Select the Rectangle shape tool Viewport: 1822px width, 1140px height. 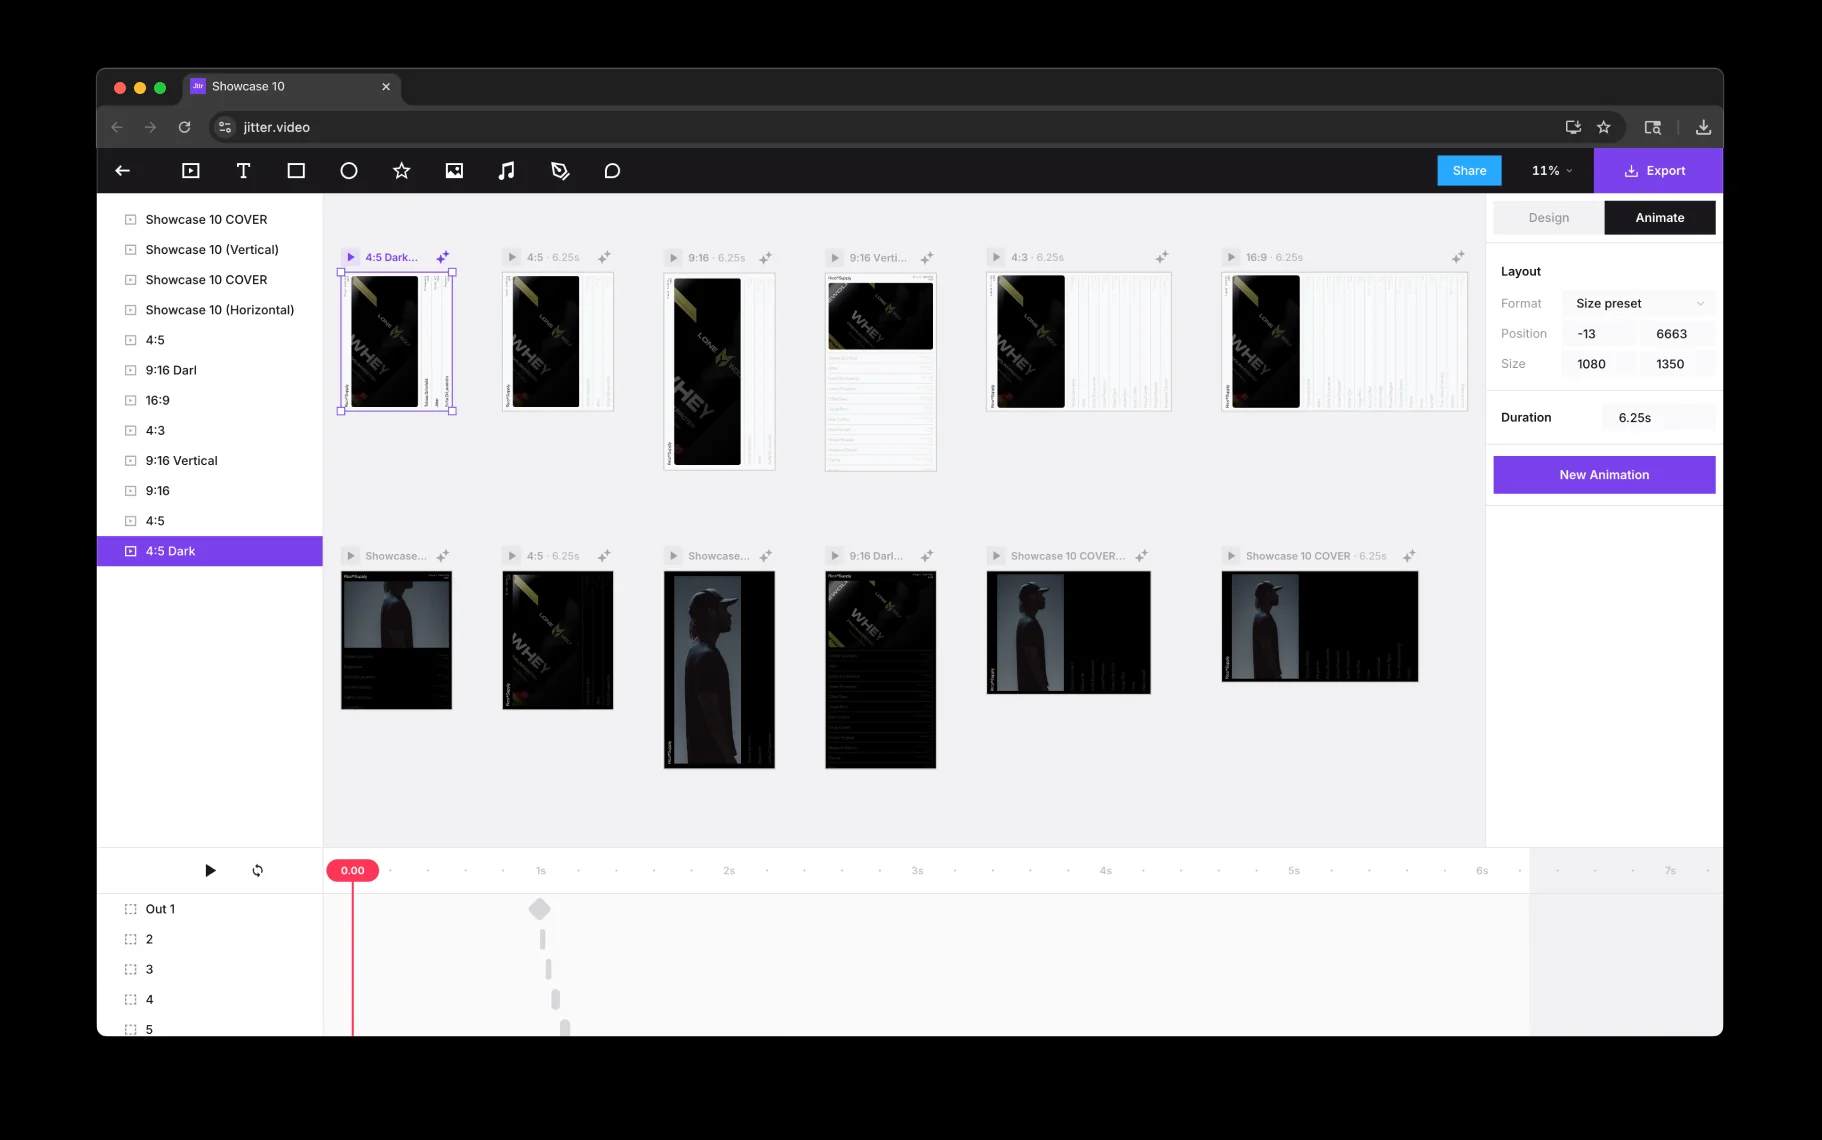coord(296,171)
